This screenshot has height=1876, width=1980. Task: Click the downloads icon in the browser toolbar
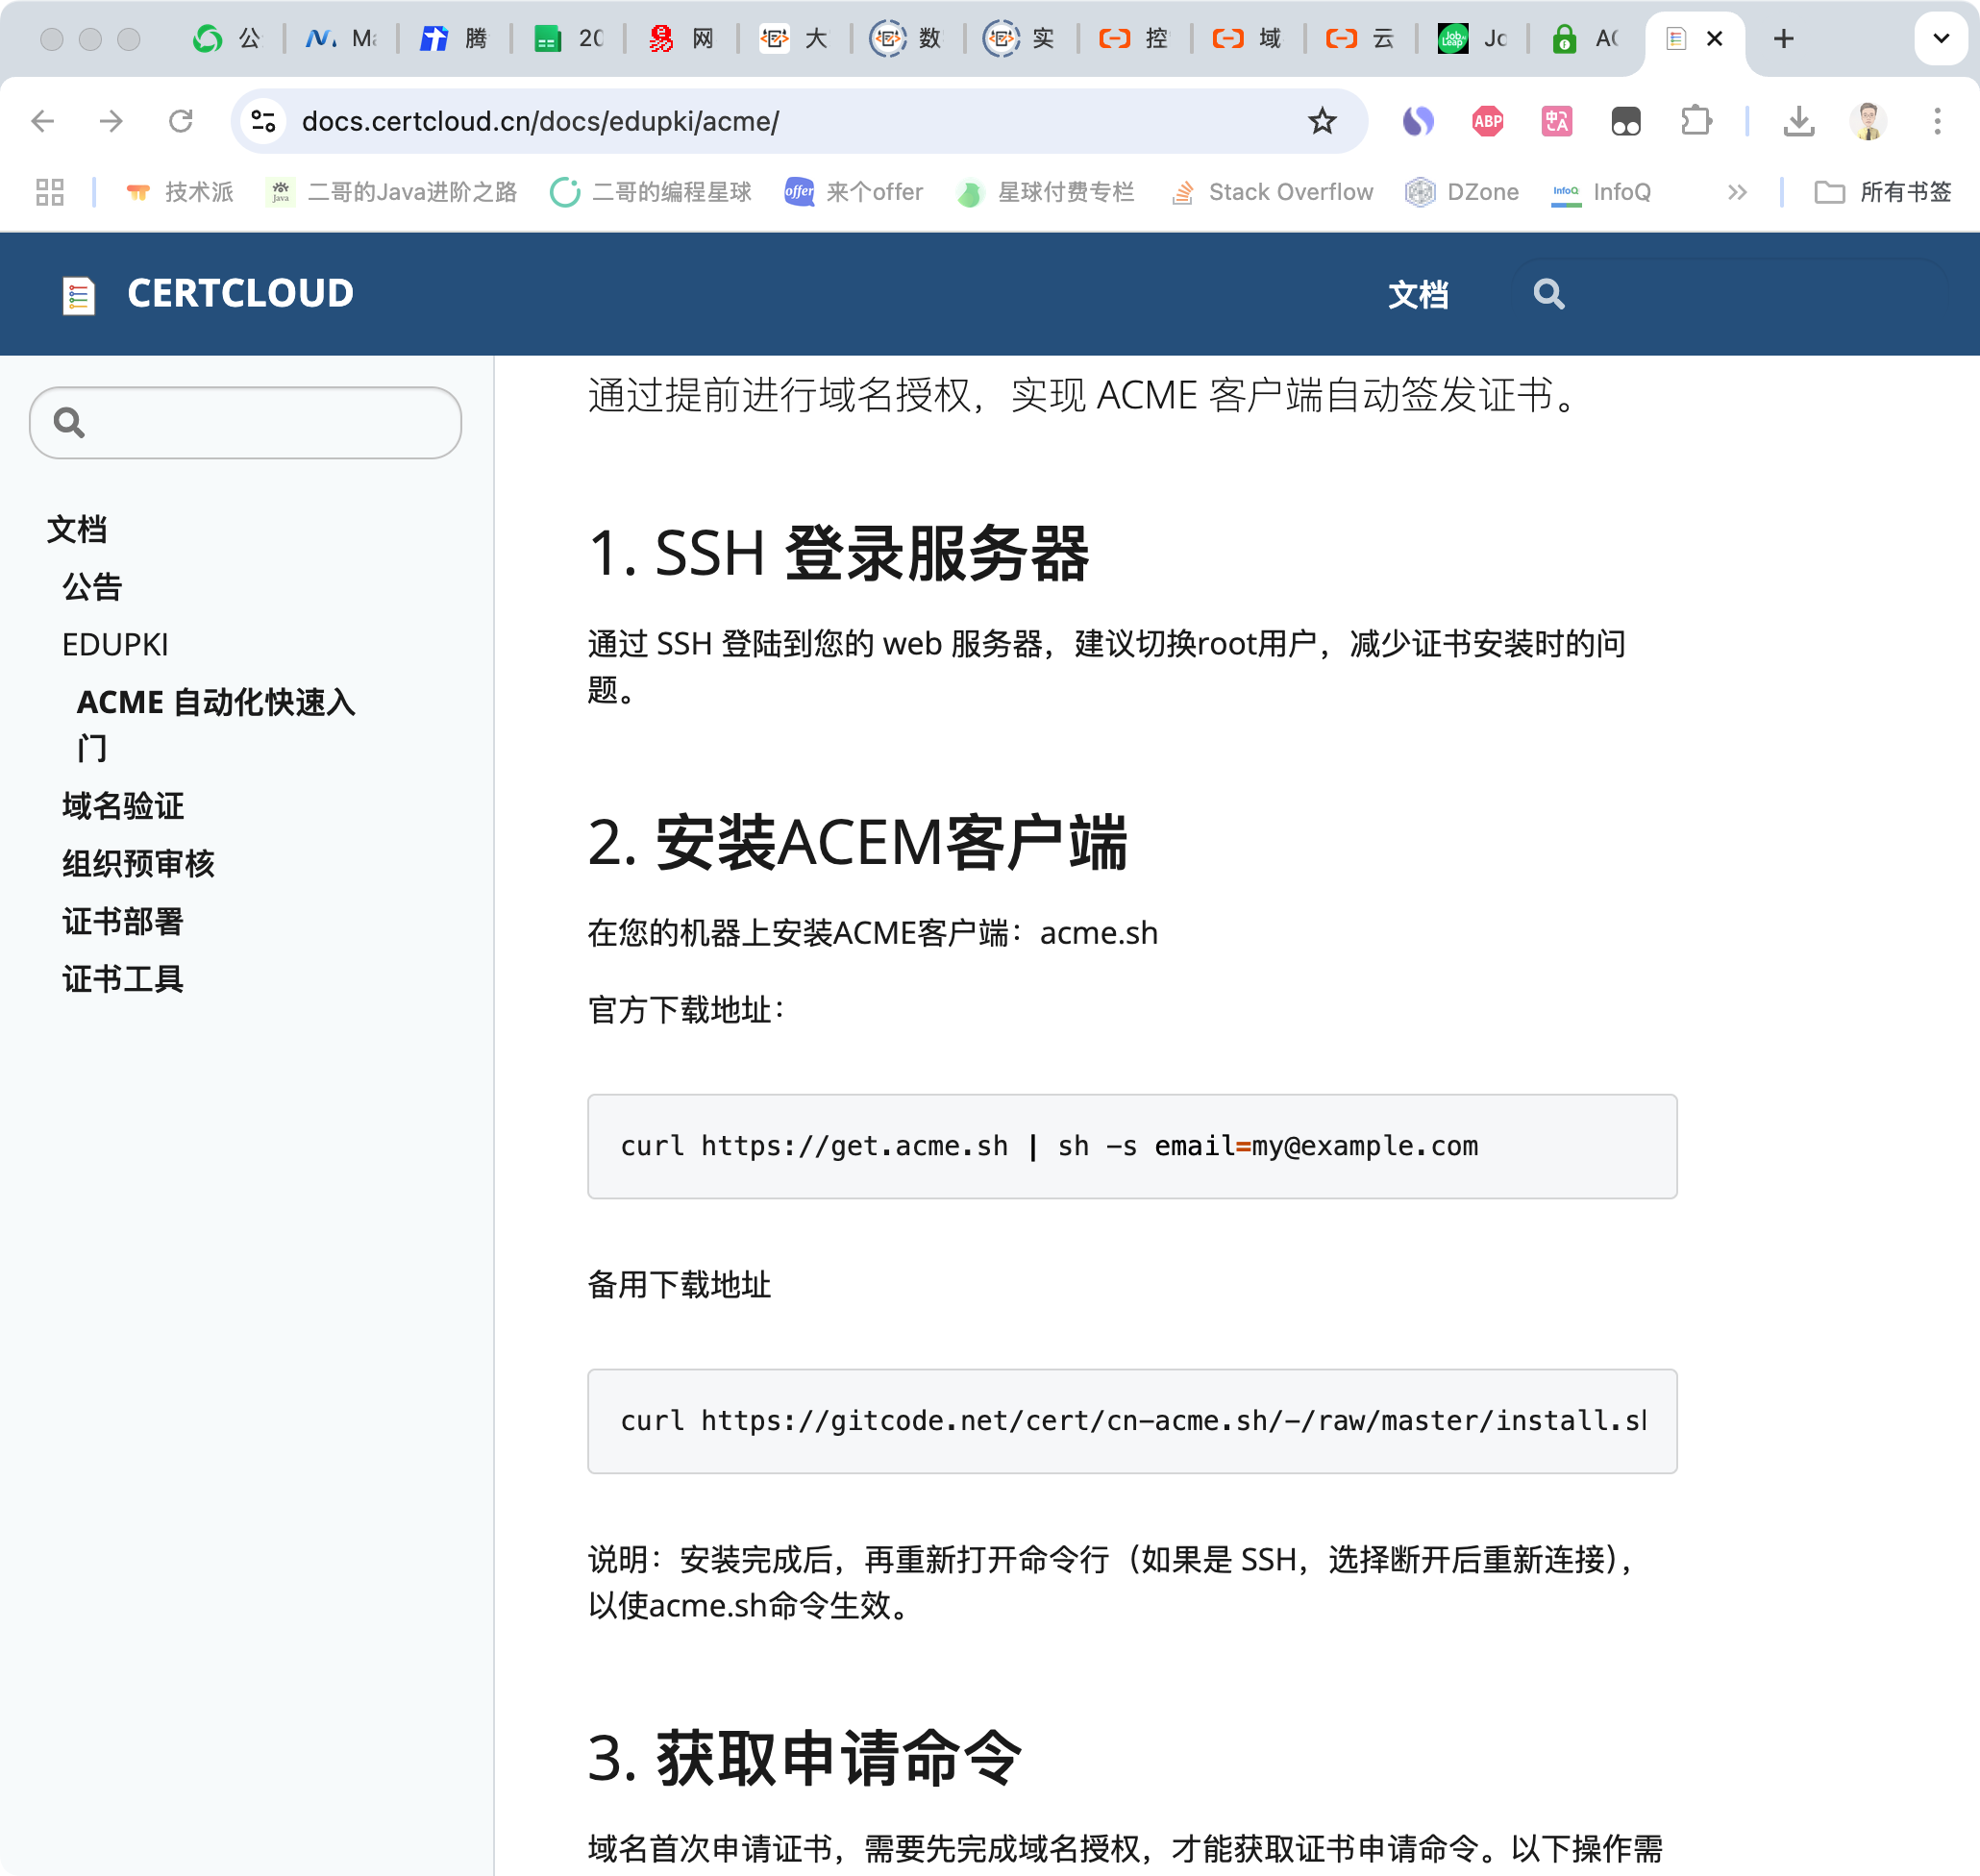1801,121
